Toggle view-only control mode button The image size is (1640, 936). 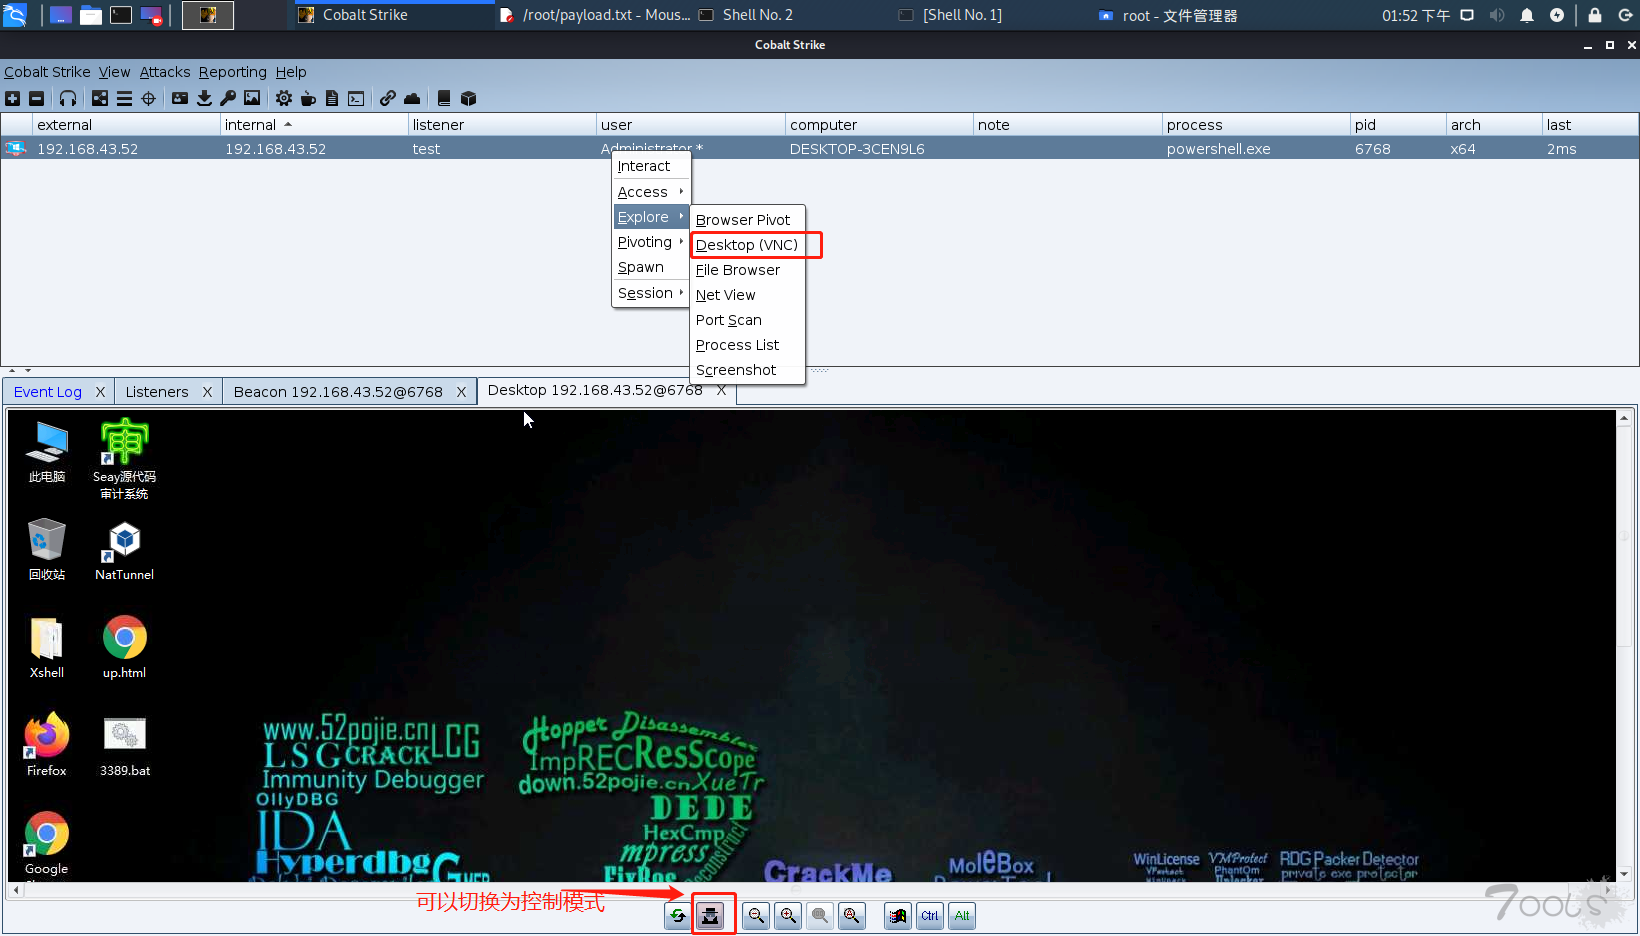[x=710, y=915]
